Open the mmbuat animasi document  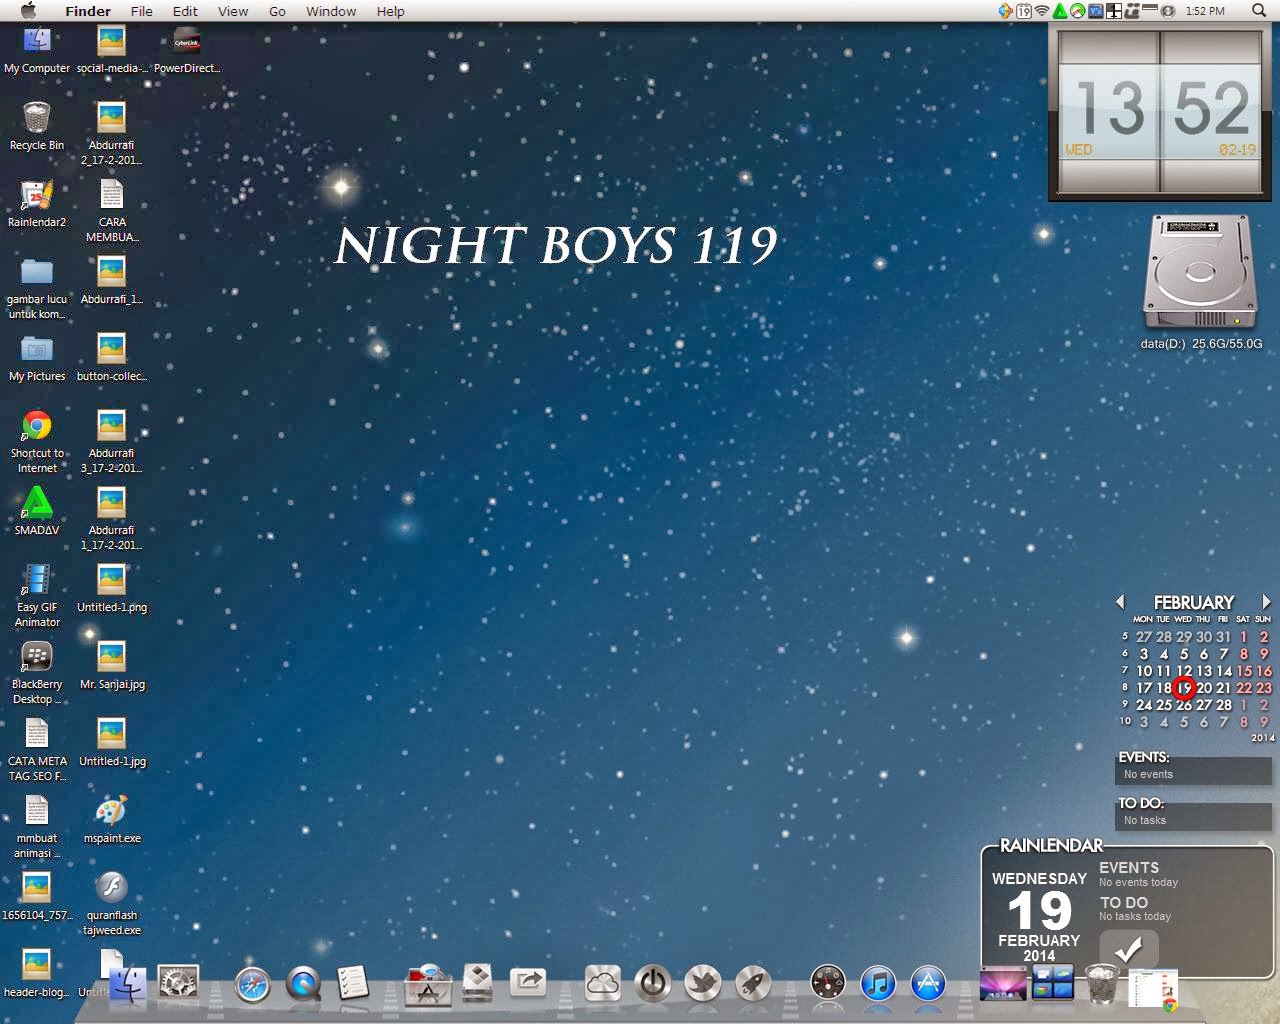coord(37,810)
